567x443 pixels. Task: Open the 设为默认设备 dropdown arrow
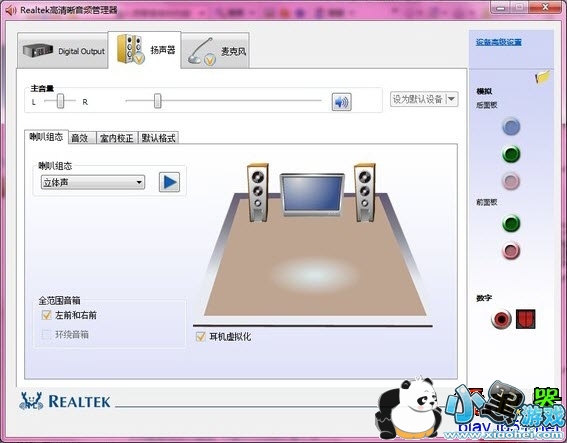pos(452,99)
